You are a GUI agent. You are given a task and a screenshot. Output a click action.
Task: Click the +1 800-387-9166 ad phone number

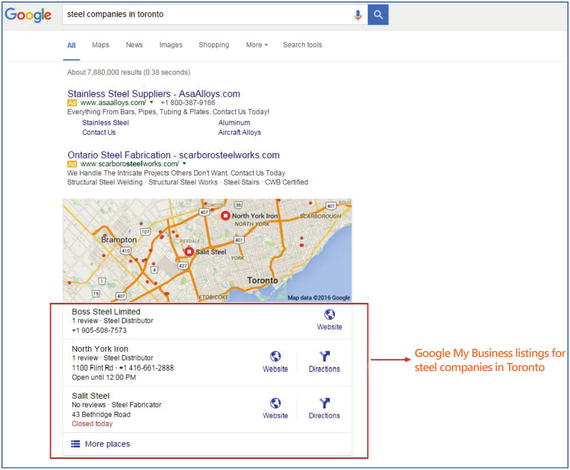[x=188, y=103]
